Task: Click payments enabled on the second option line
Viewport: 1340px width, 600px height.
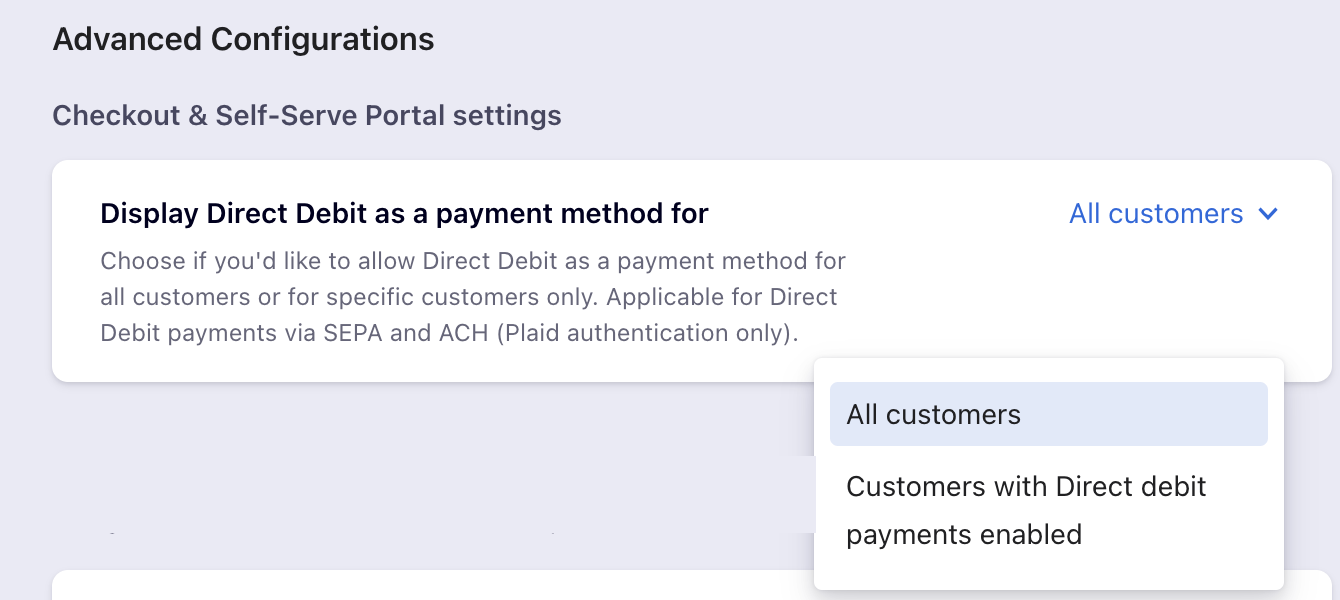Action: click(964, 535)
